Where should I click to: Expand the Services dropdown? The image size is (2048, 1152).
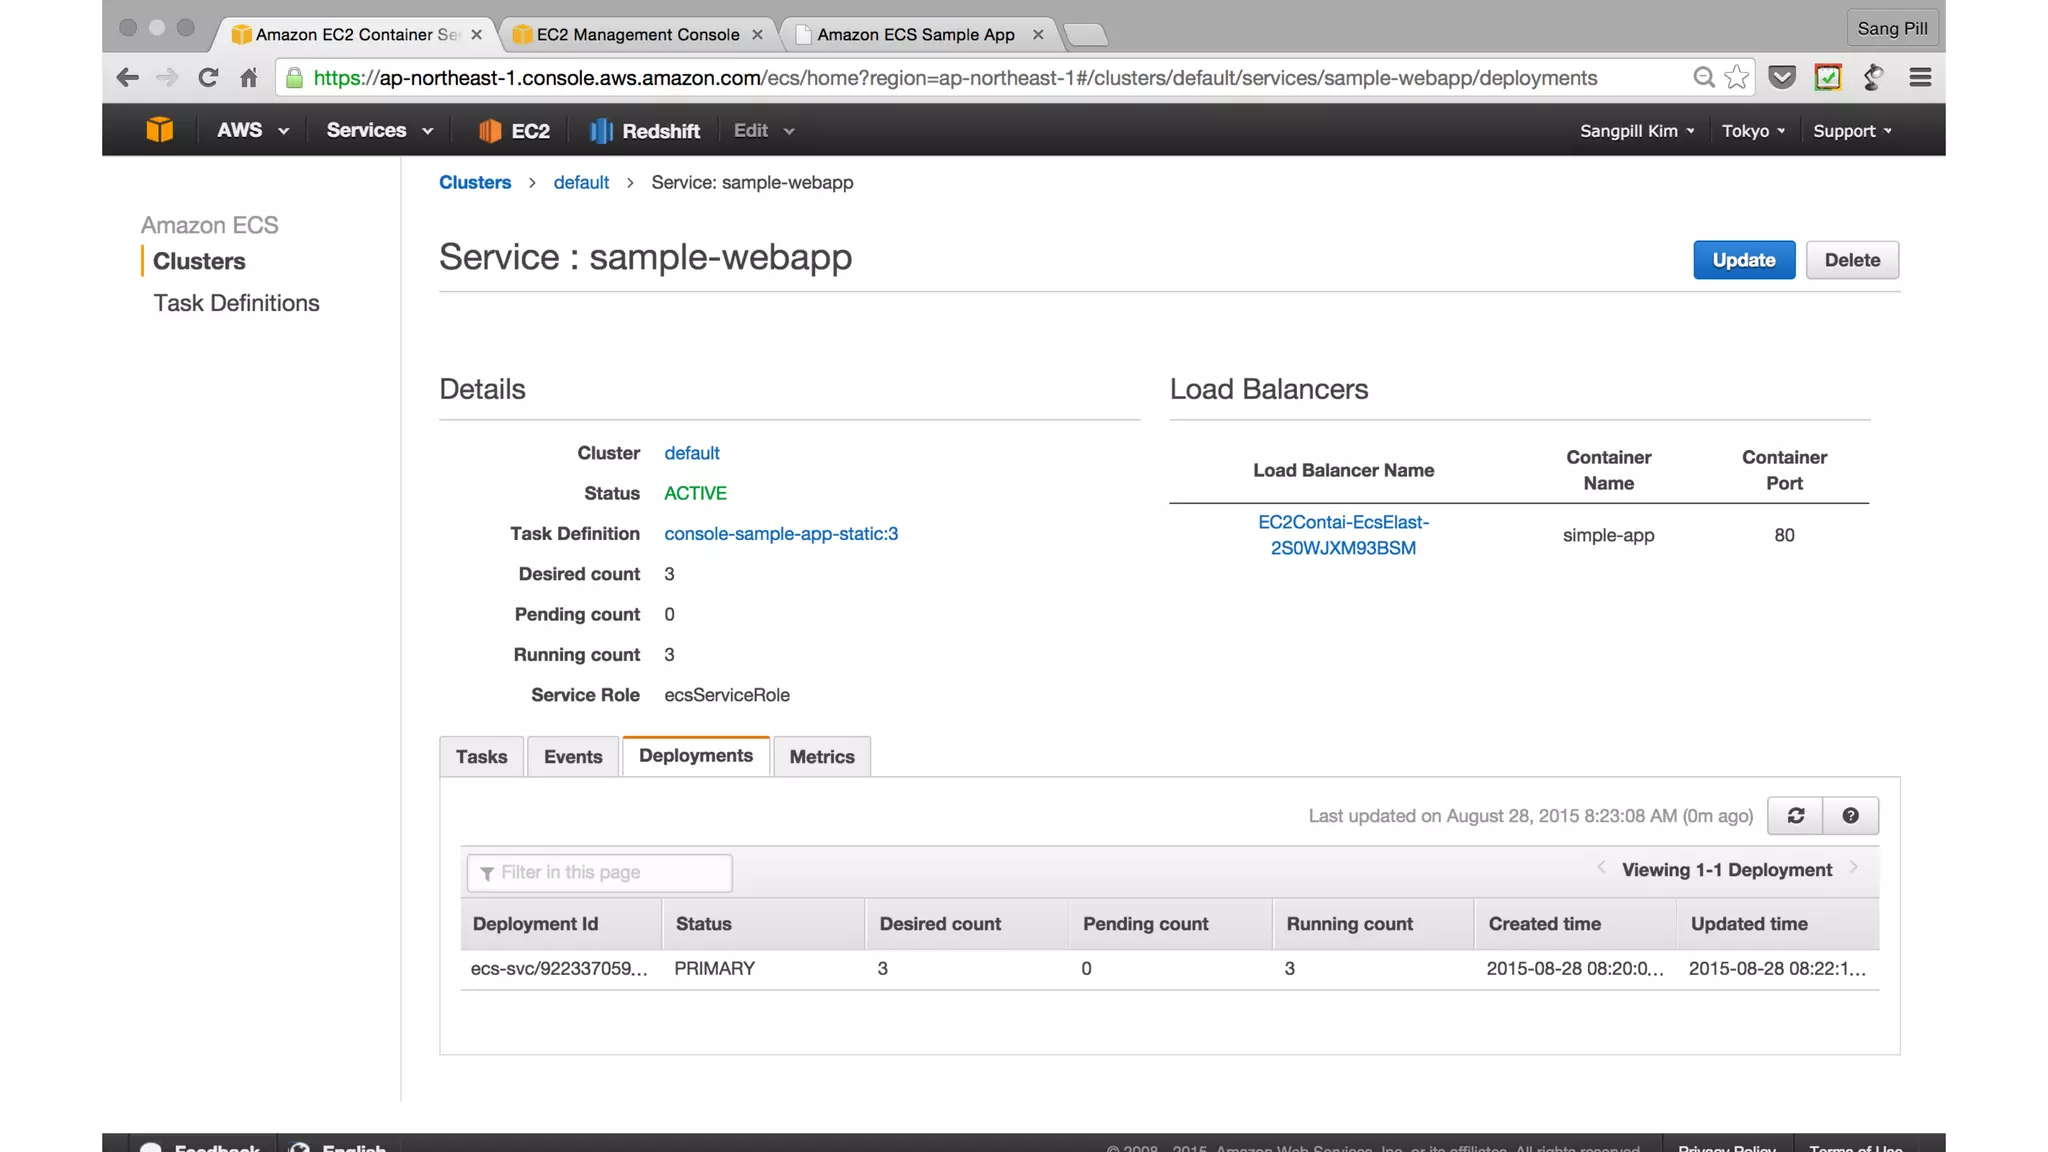379,131
